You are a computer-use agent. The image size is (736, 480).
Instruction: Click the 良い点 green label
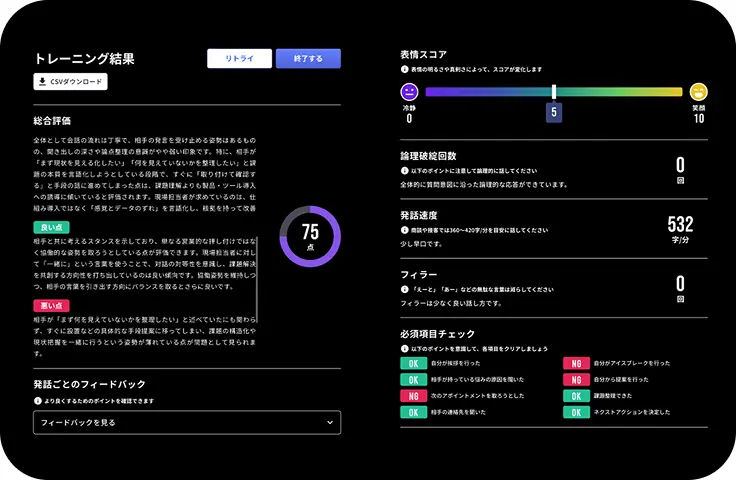[x=52, y=228]
